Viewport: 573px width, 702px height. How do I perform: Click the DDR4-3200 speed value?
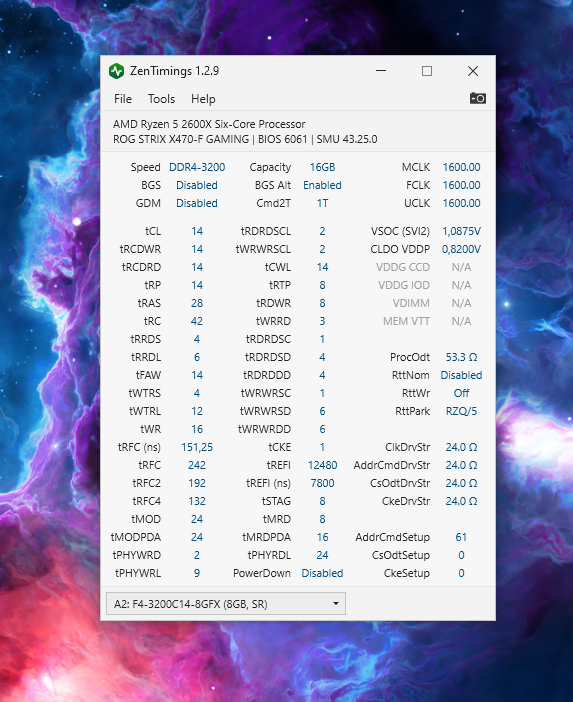coord(197,167)
